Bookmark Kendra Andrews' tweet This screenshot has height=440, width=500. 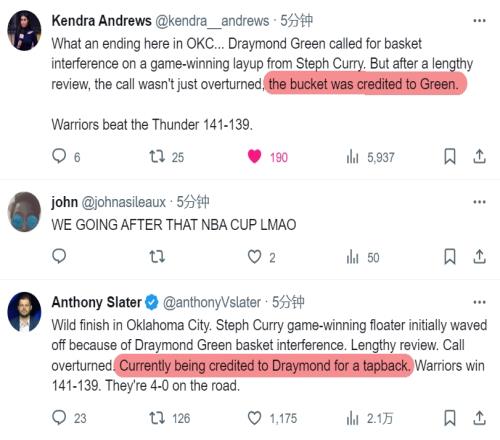click(450, 156)
